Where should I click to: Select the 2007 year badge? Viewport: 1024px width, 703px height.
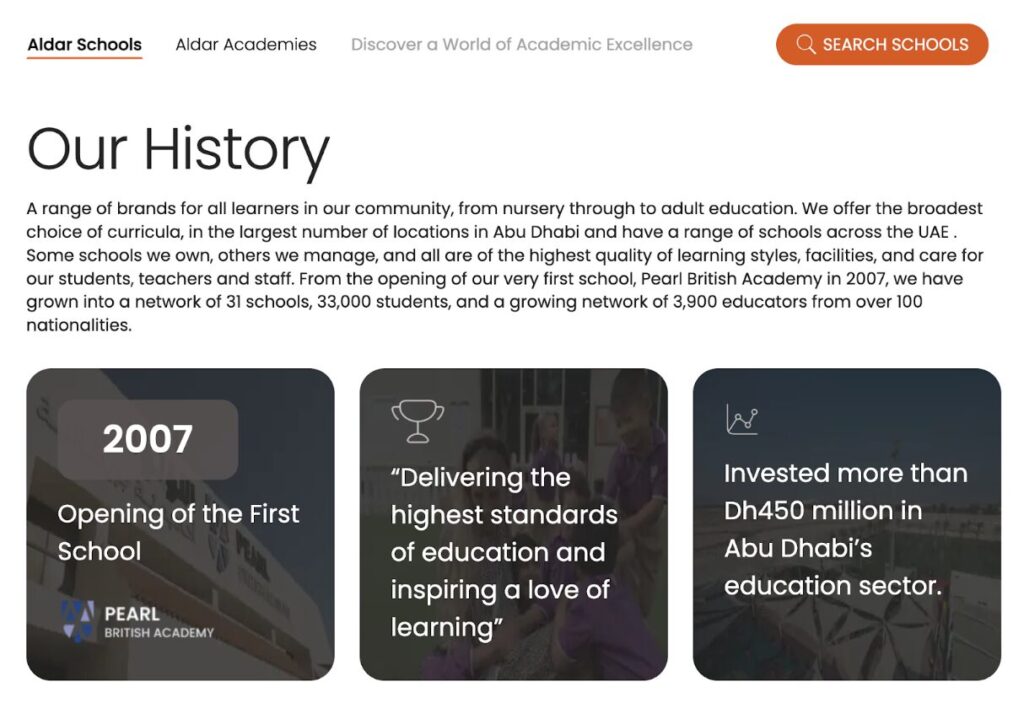tap(148, 439)
